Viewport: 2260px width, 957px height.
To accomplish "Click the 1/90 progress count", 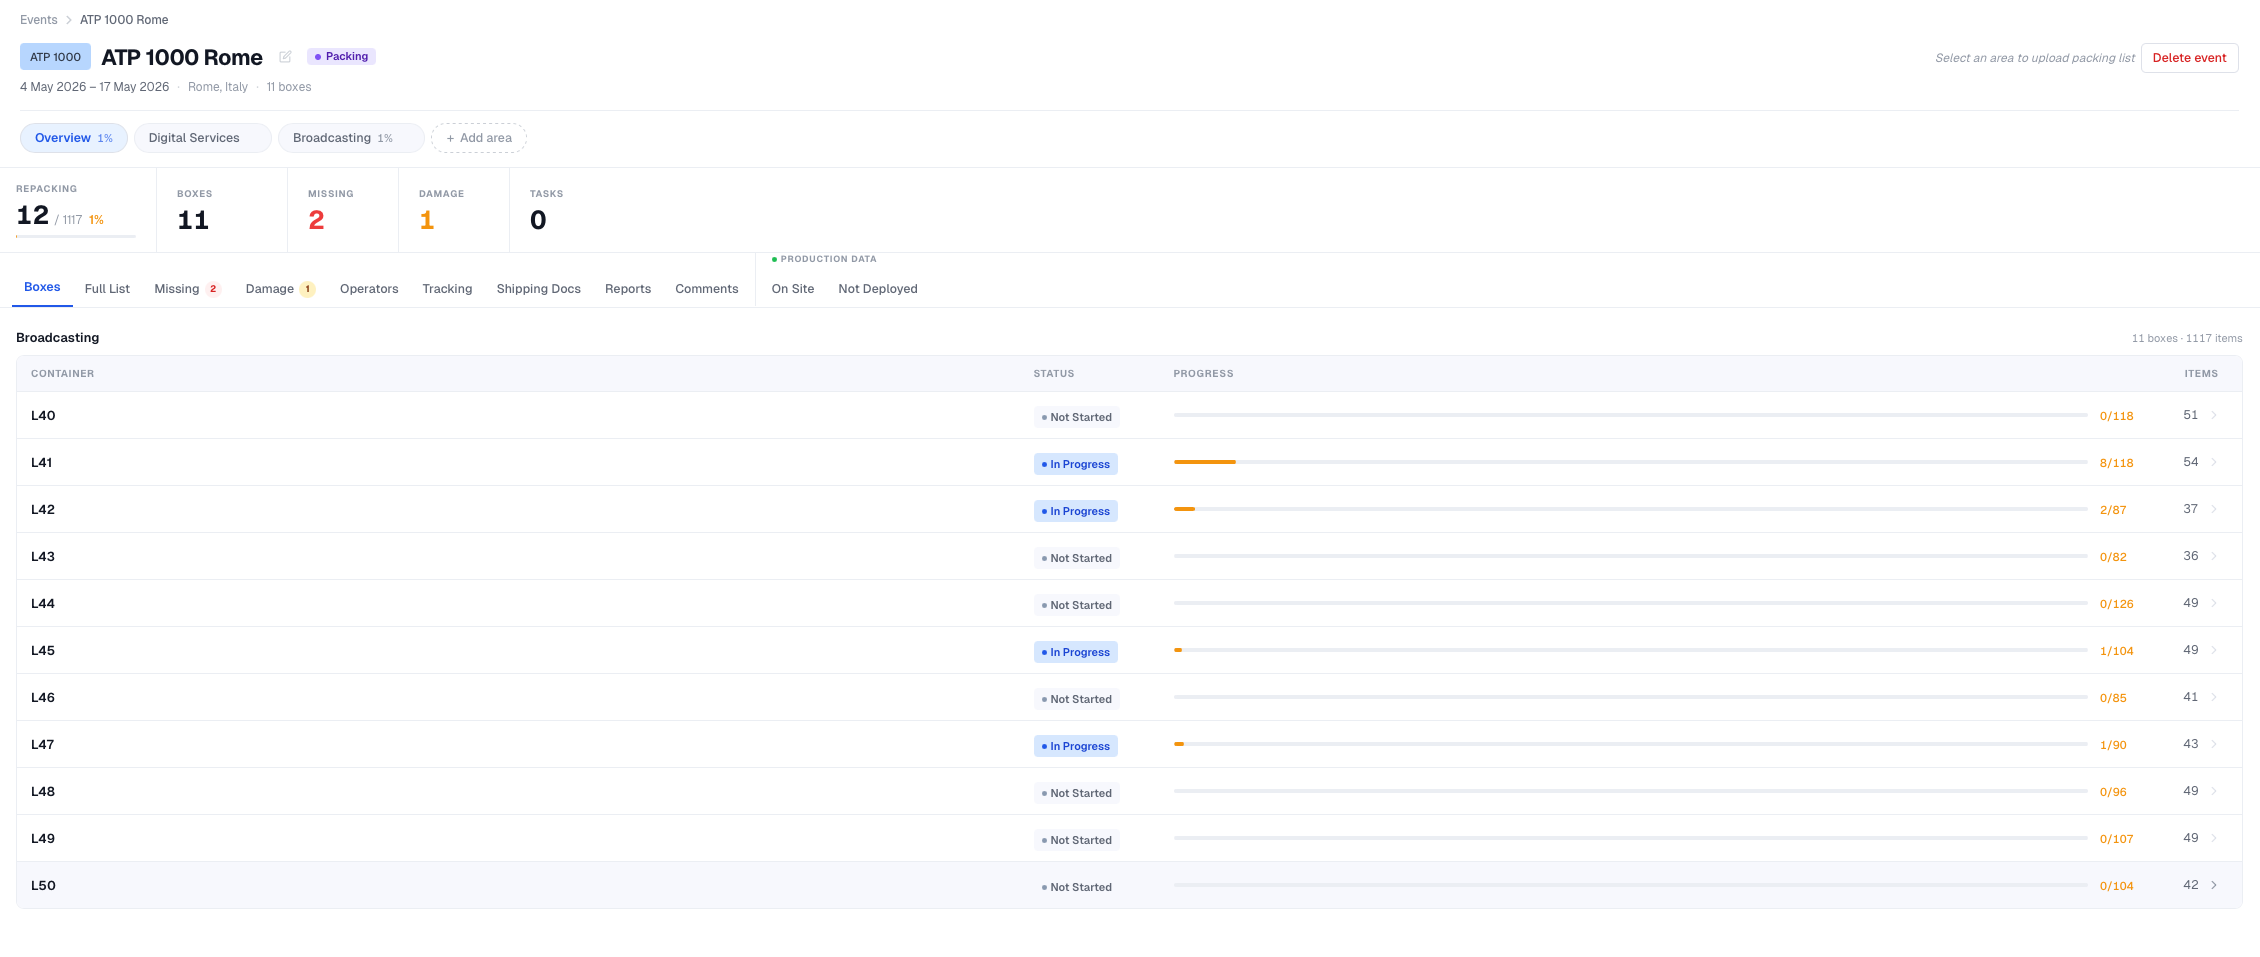I will (x=2113, y=746).
